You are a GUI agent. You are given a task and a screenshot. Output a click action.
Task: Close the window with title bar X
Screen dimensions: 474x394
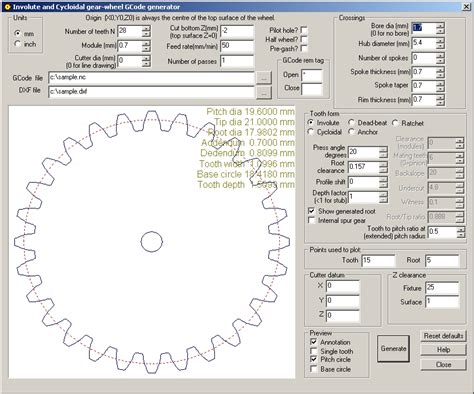point(466,7)
